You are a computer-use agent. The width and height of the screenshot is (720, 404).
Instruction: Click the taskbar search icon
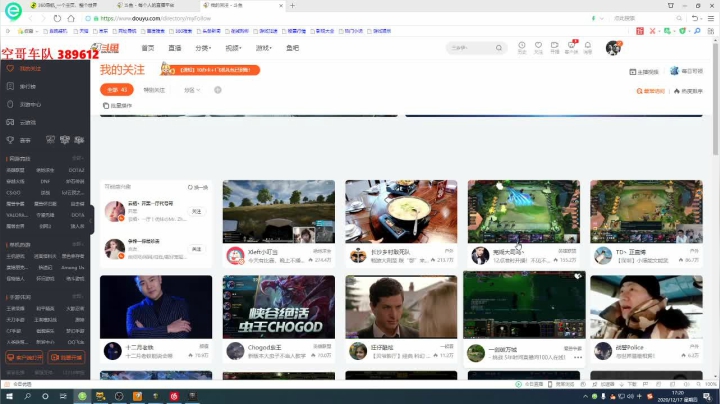[27, 396]
